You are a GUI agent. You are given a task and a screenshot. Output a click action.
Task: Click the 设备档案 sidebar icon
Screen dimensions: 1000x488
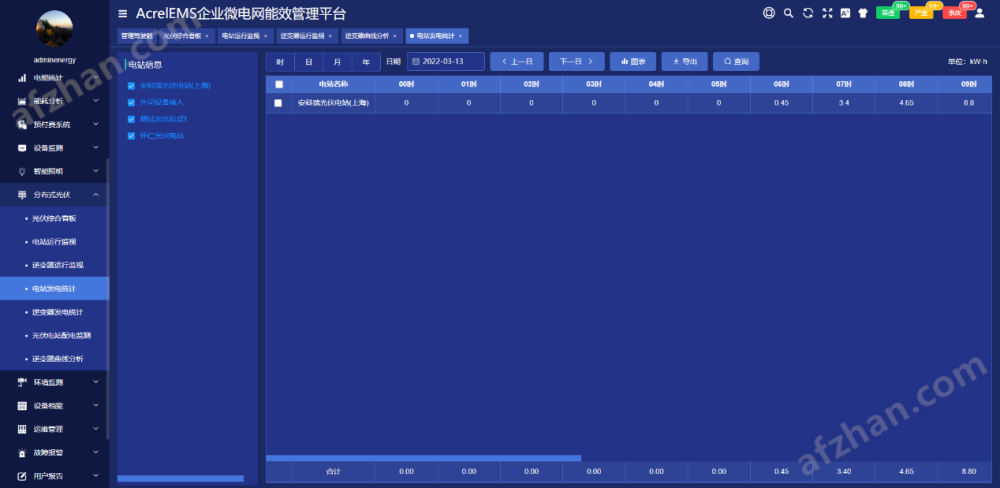(x=22, y=406)
